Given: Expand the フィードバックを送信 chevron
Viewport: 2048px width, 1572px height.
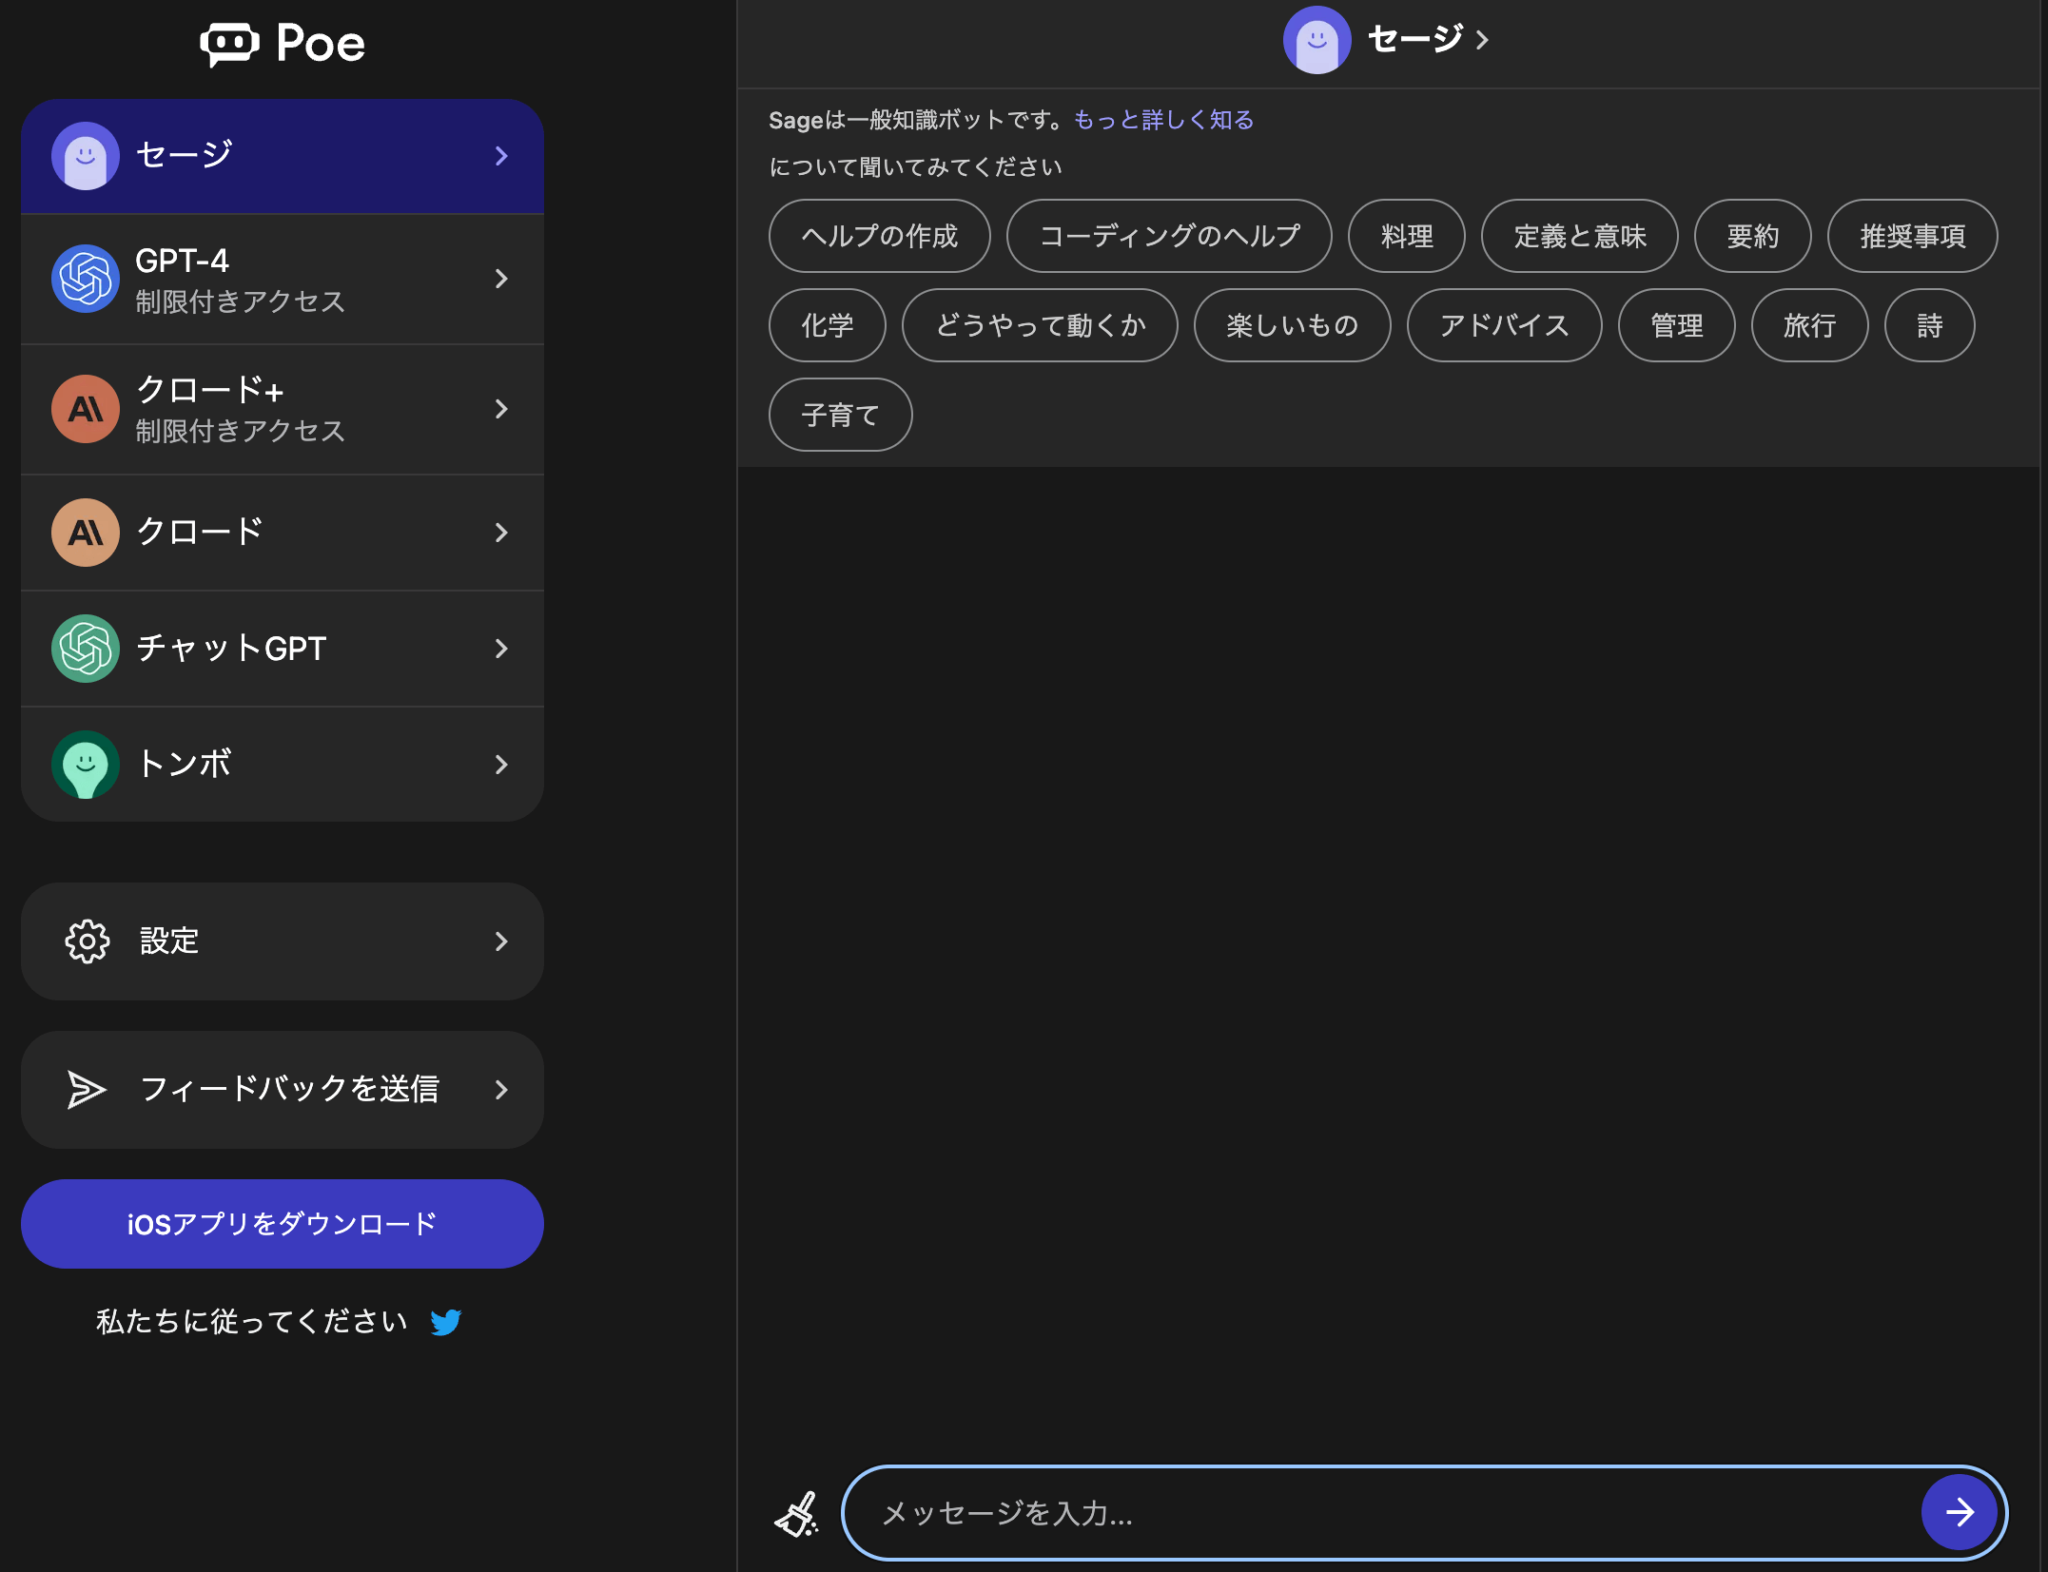Looking at the screenshot, I should tap(501, 1090).
